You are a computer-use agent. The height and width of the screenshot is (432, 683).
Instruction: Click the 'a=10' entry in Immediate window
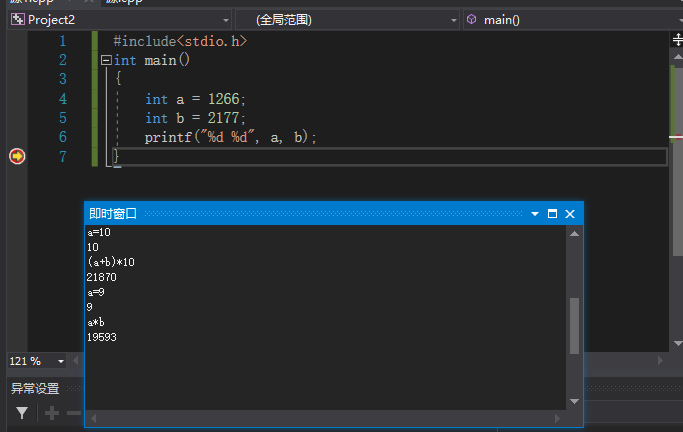tap(99, 232)
